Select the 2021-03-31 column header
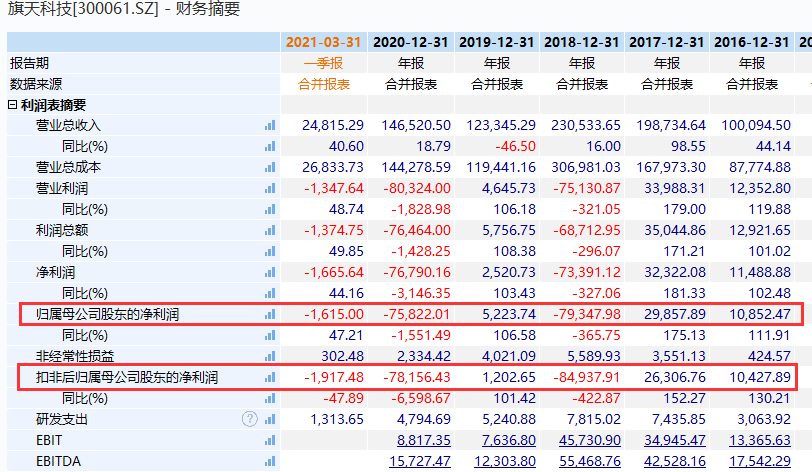Image resolution: width=812 pixels, height=472 pixels. 324,42
